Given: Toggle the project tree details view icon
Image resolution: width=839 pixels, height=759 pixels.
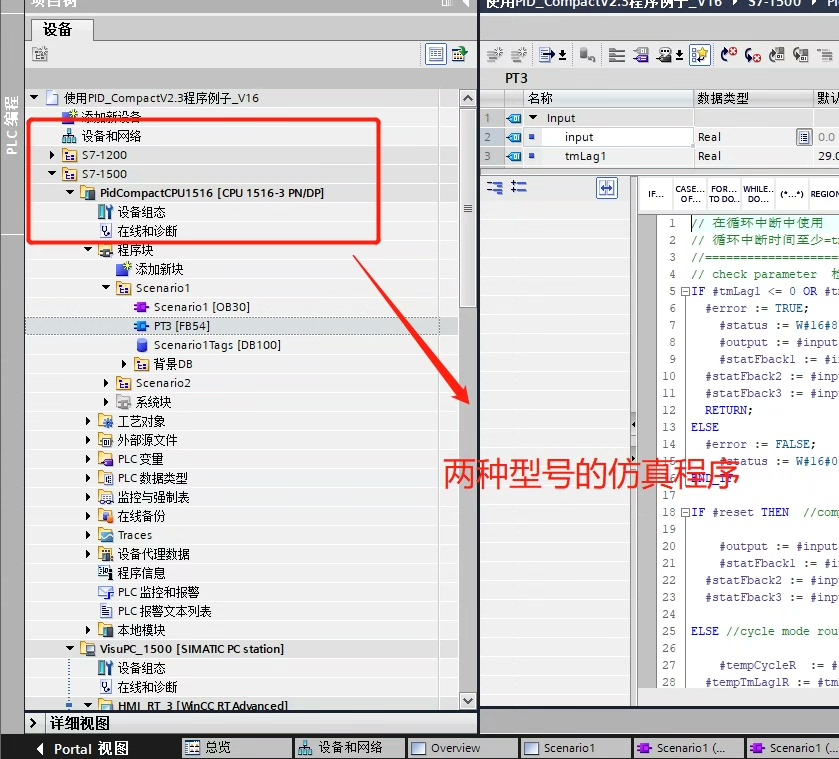Looking at the screenshot, I should (x=436, y=54).
